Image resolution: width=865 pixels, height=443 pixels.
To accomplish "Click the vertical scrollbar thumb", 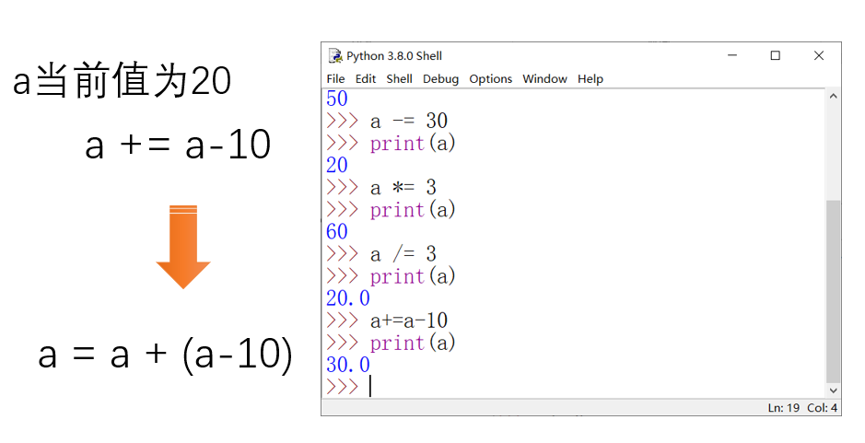I will coord(833,291).
